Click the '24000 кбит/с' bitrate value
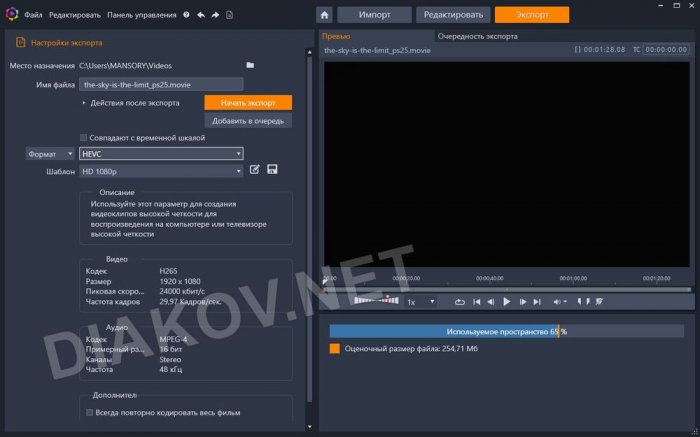Screen dimensions: 700x437 tap(182, 291)
